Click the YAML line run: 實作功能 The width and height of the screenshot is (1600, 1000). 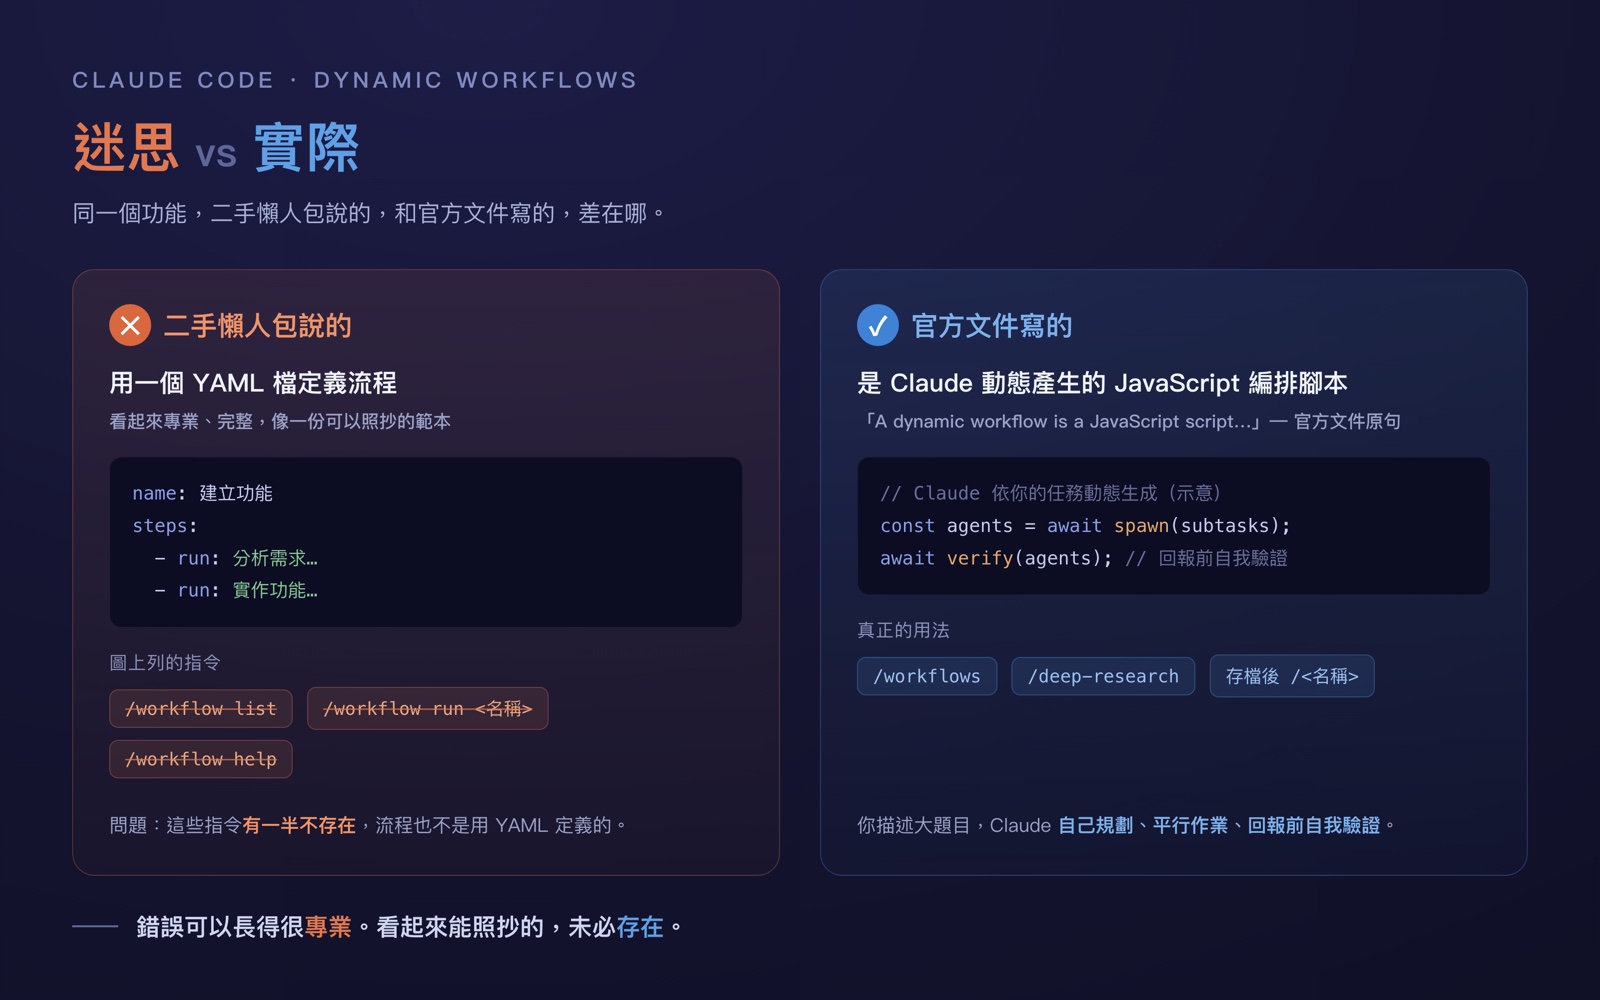237,590
